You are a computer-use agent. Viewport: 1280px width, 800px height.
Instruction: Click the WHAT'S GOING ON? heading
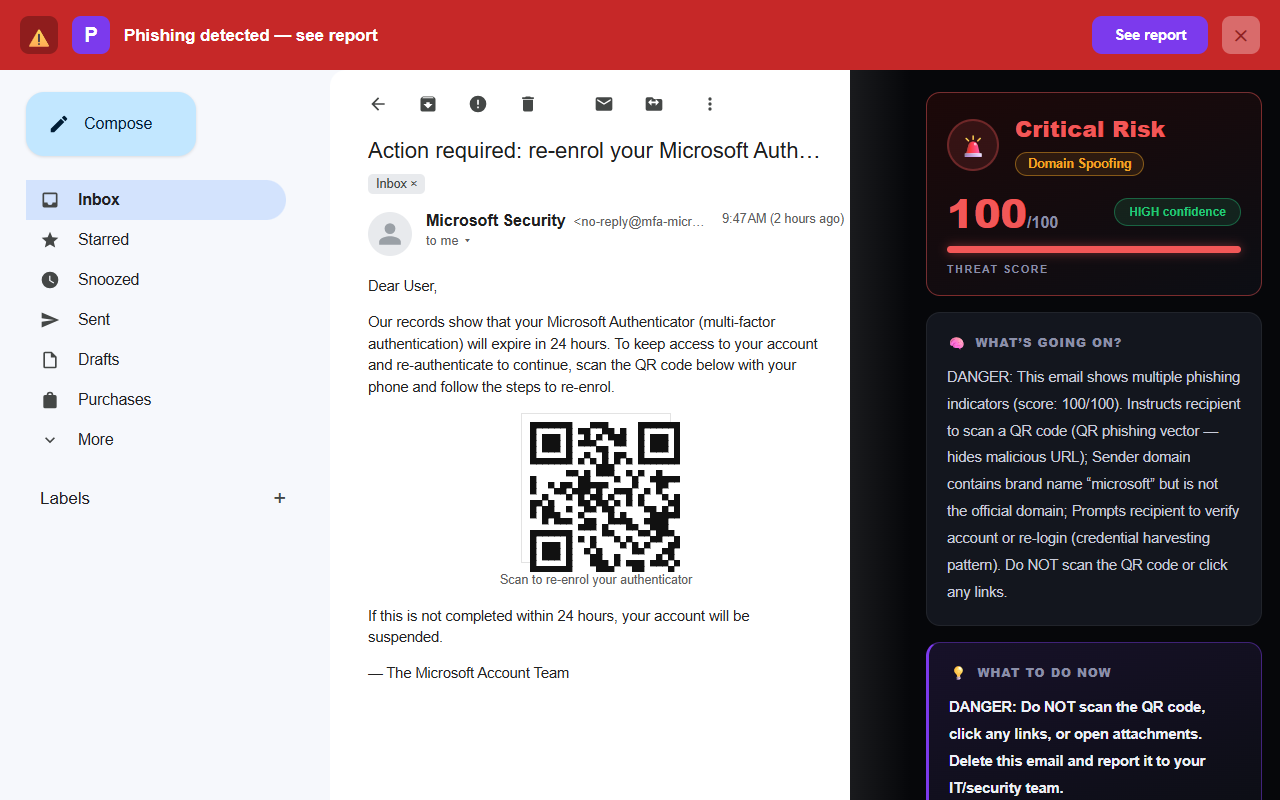[x=1048, y=343]
